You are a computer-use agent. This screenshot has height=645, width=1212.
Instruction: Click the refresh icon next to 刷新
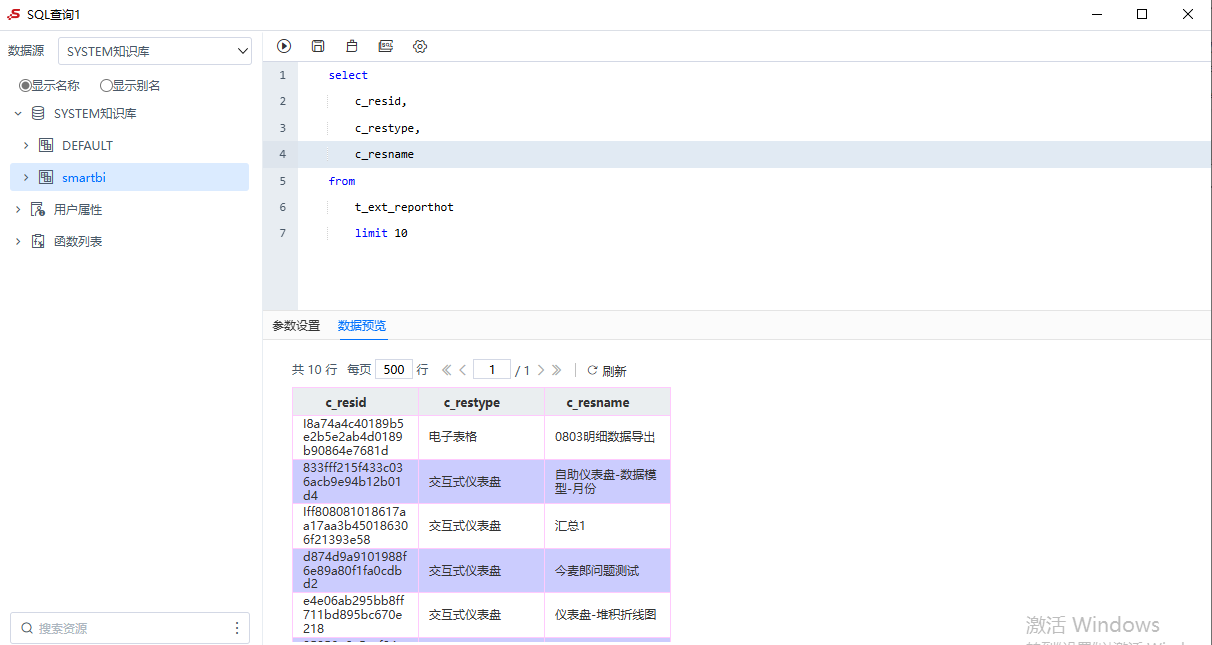[592, 370]
